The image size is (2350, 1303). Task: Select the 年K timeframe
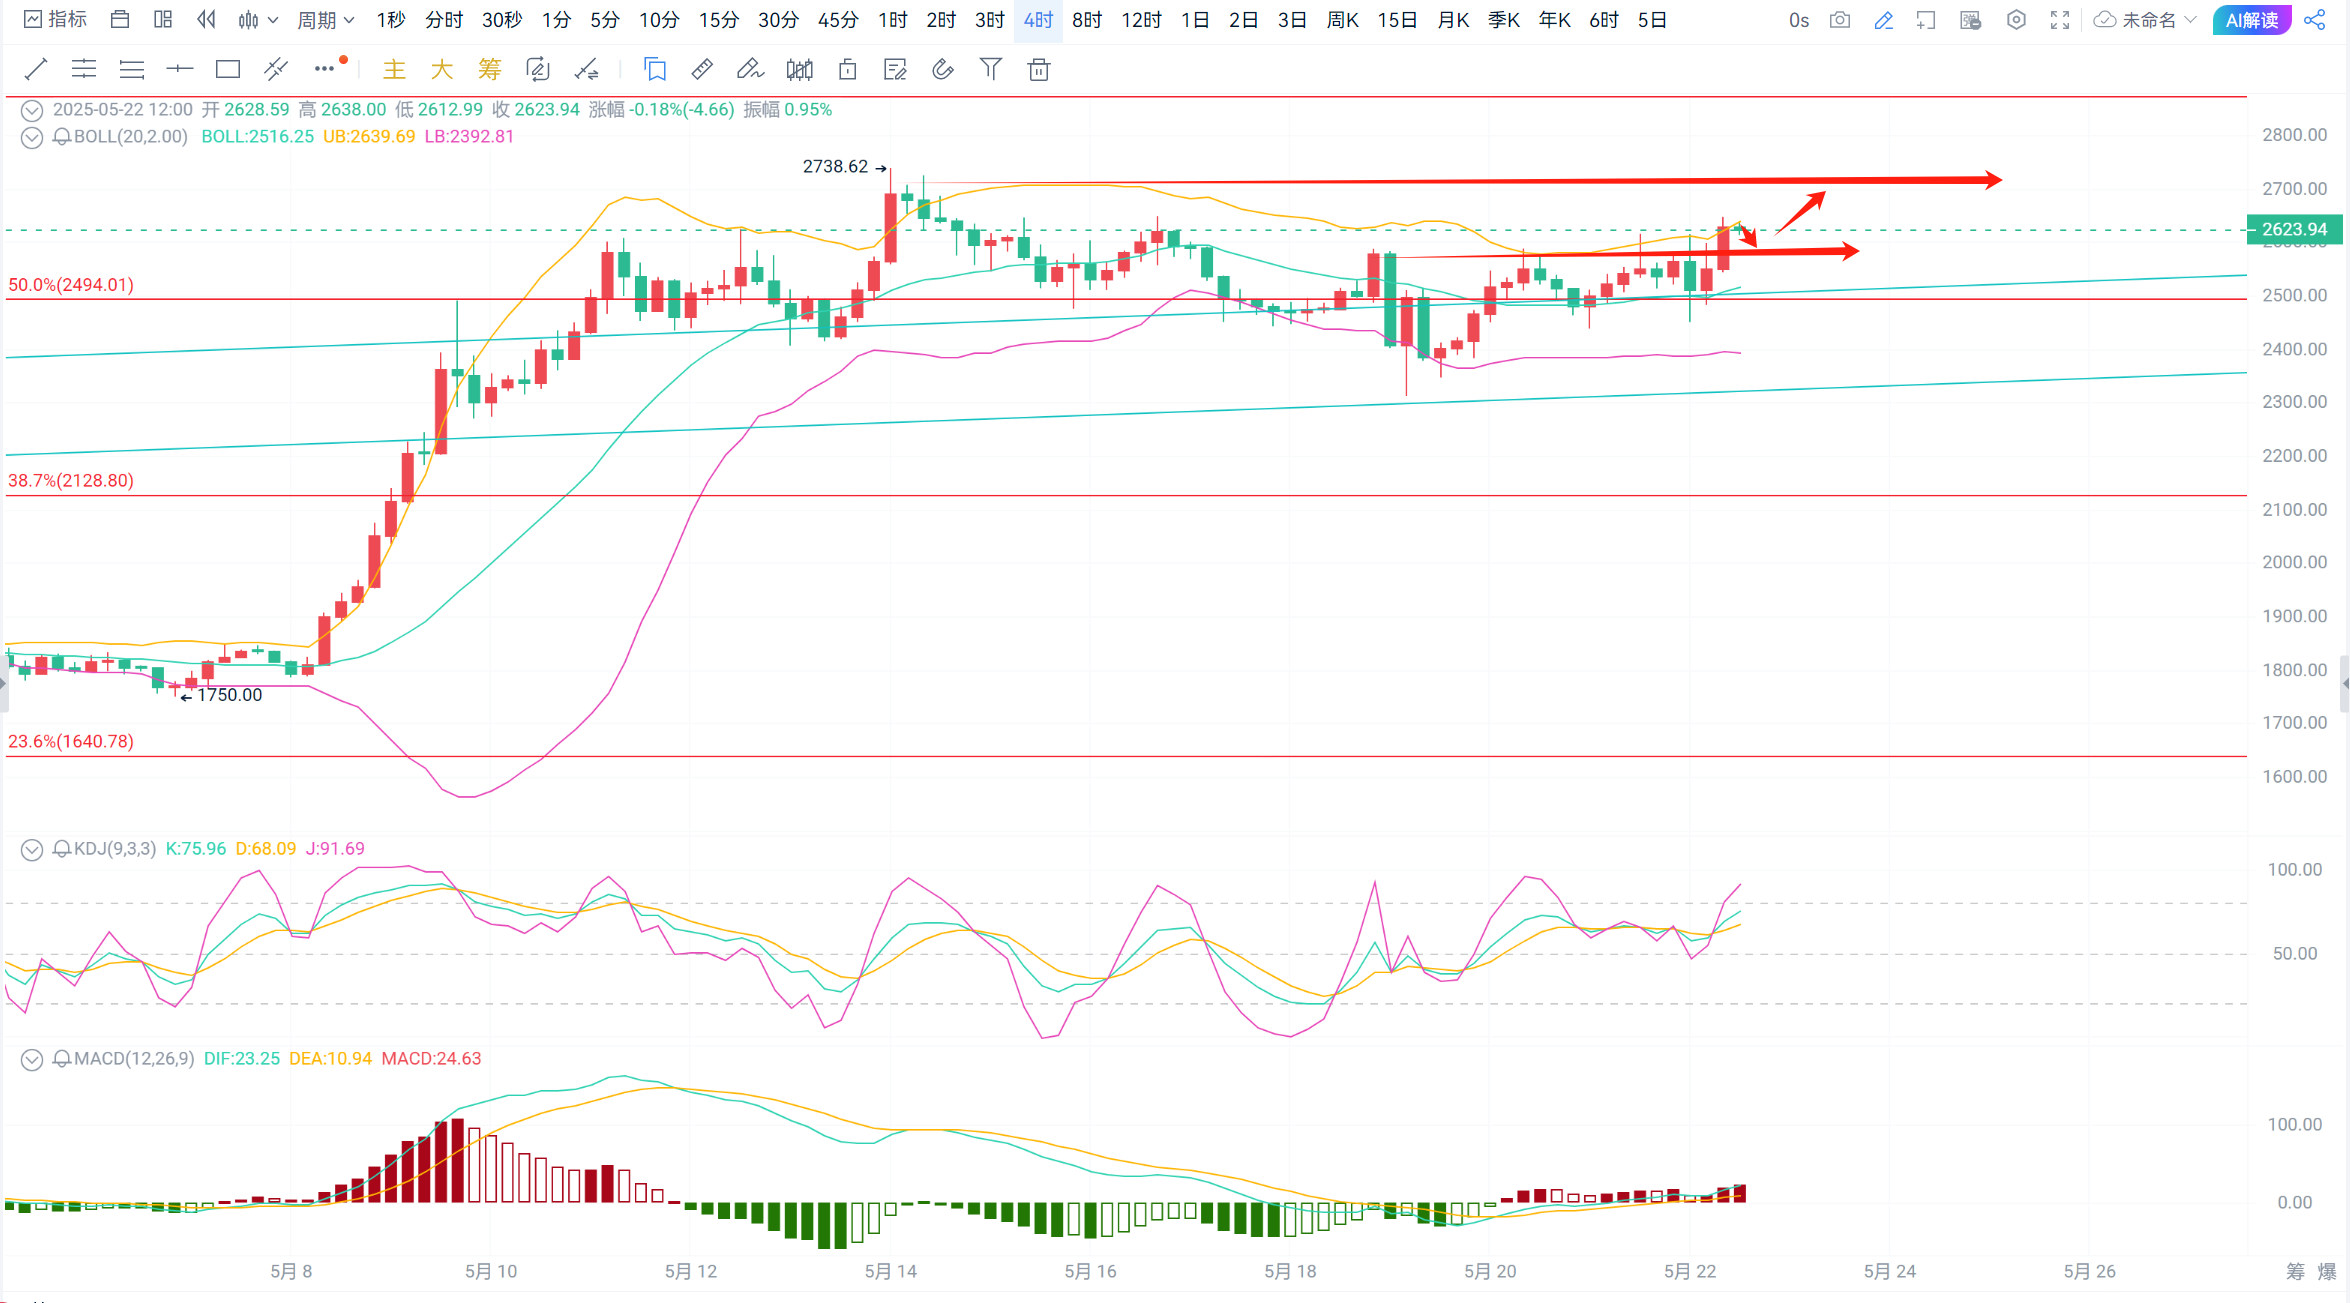click(x=1554, y=19)
